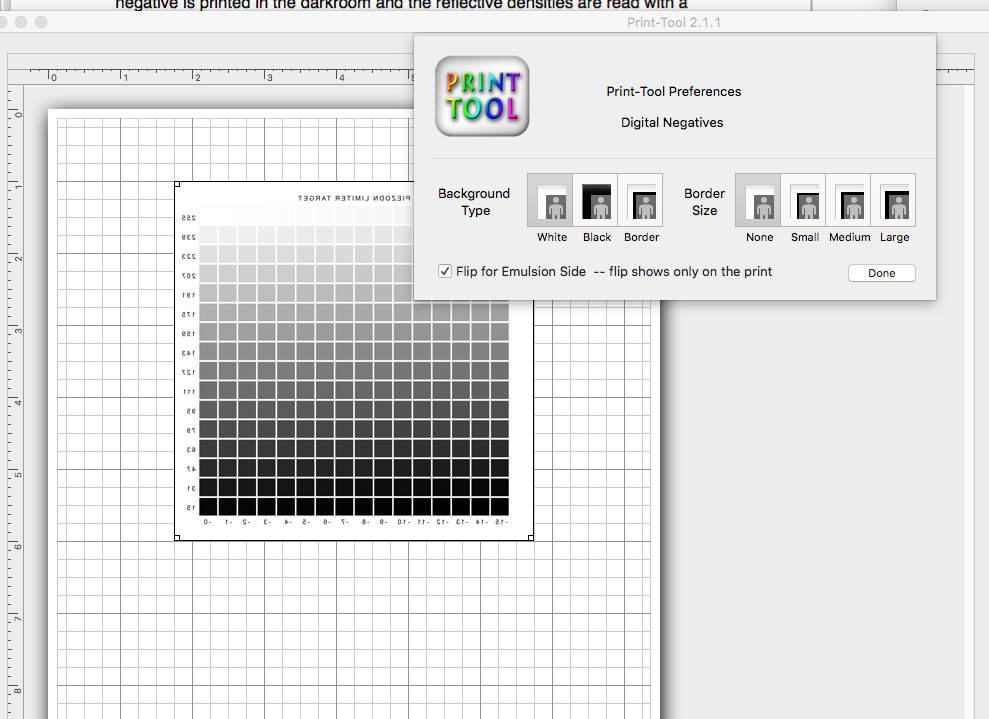
Task: Choose the Medium border size icon
Action: [x=849, y=200]
